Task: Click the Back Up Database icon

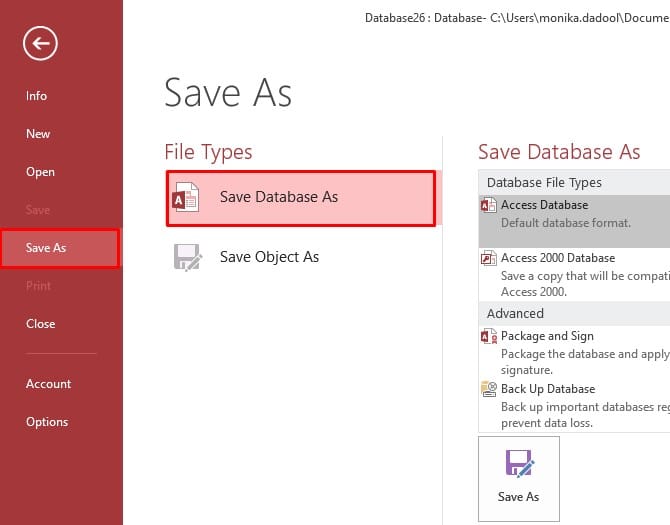Action: coord(489,389)
